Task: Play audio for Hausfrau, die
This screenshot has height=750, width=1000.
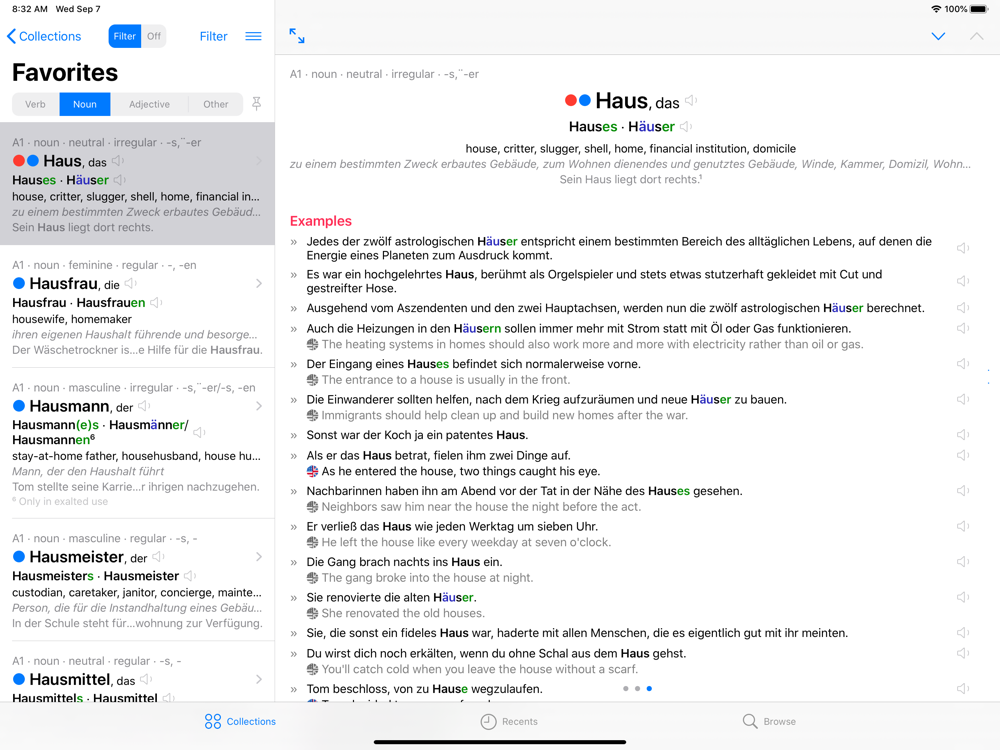Action: 130,283
